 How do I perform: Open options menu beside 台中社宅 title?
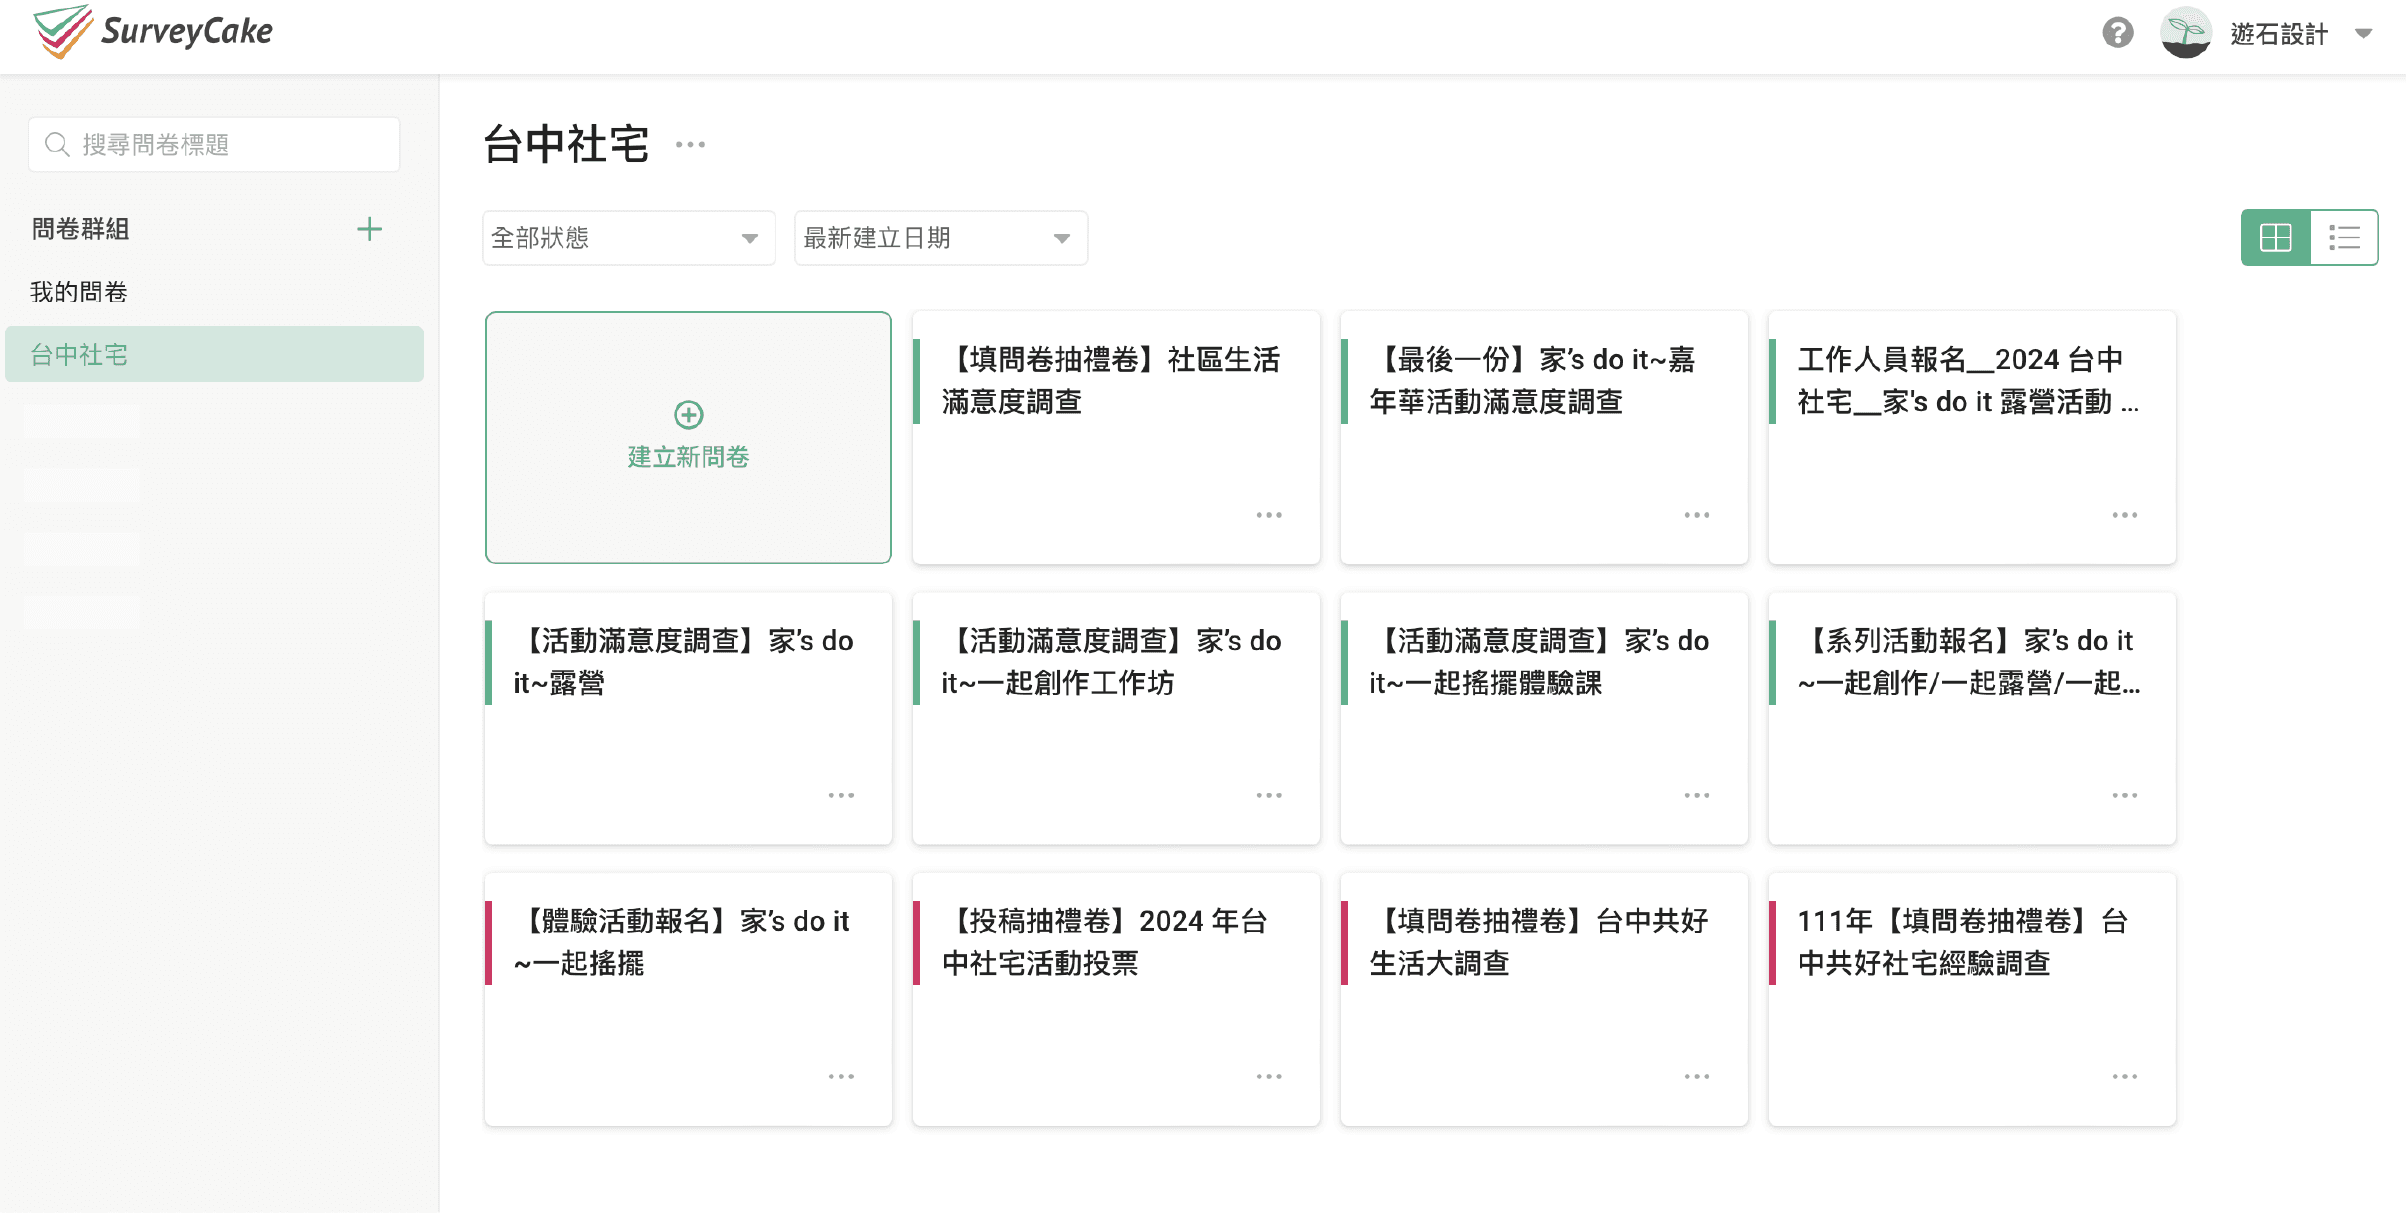[690, 145]
